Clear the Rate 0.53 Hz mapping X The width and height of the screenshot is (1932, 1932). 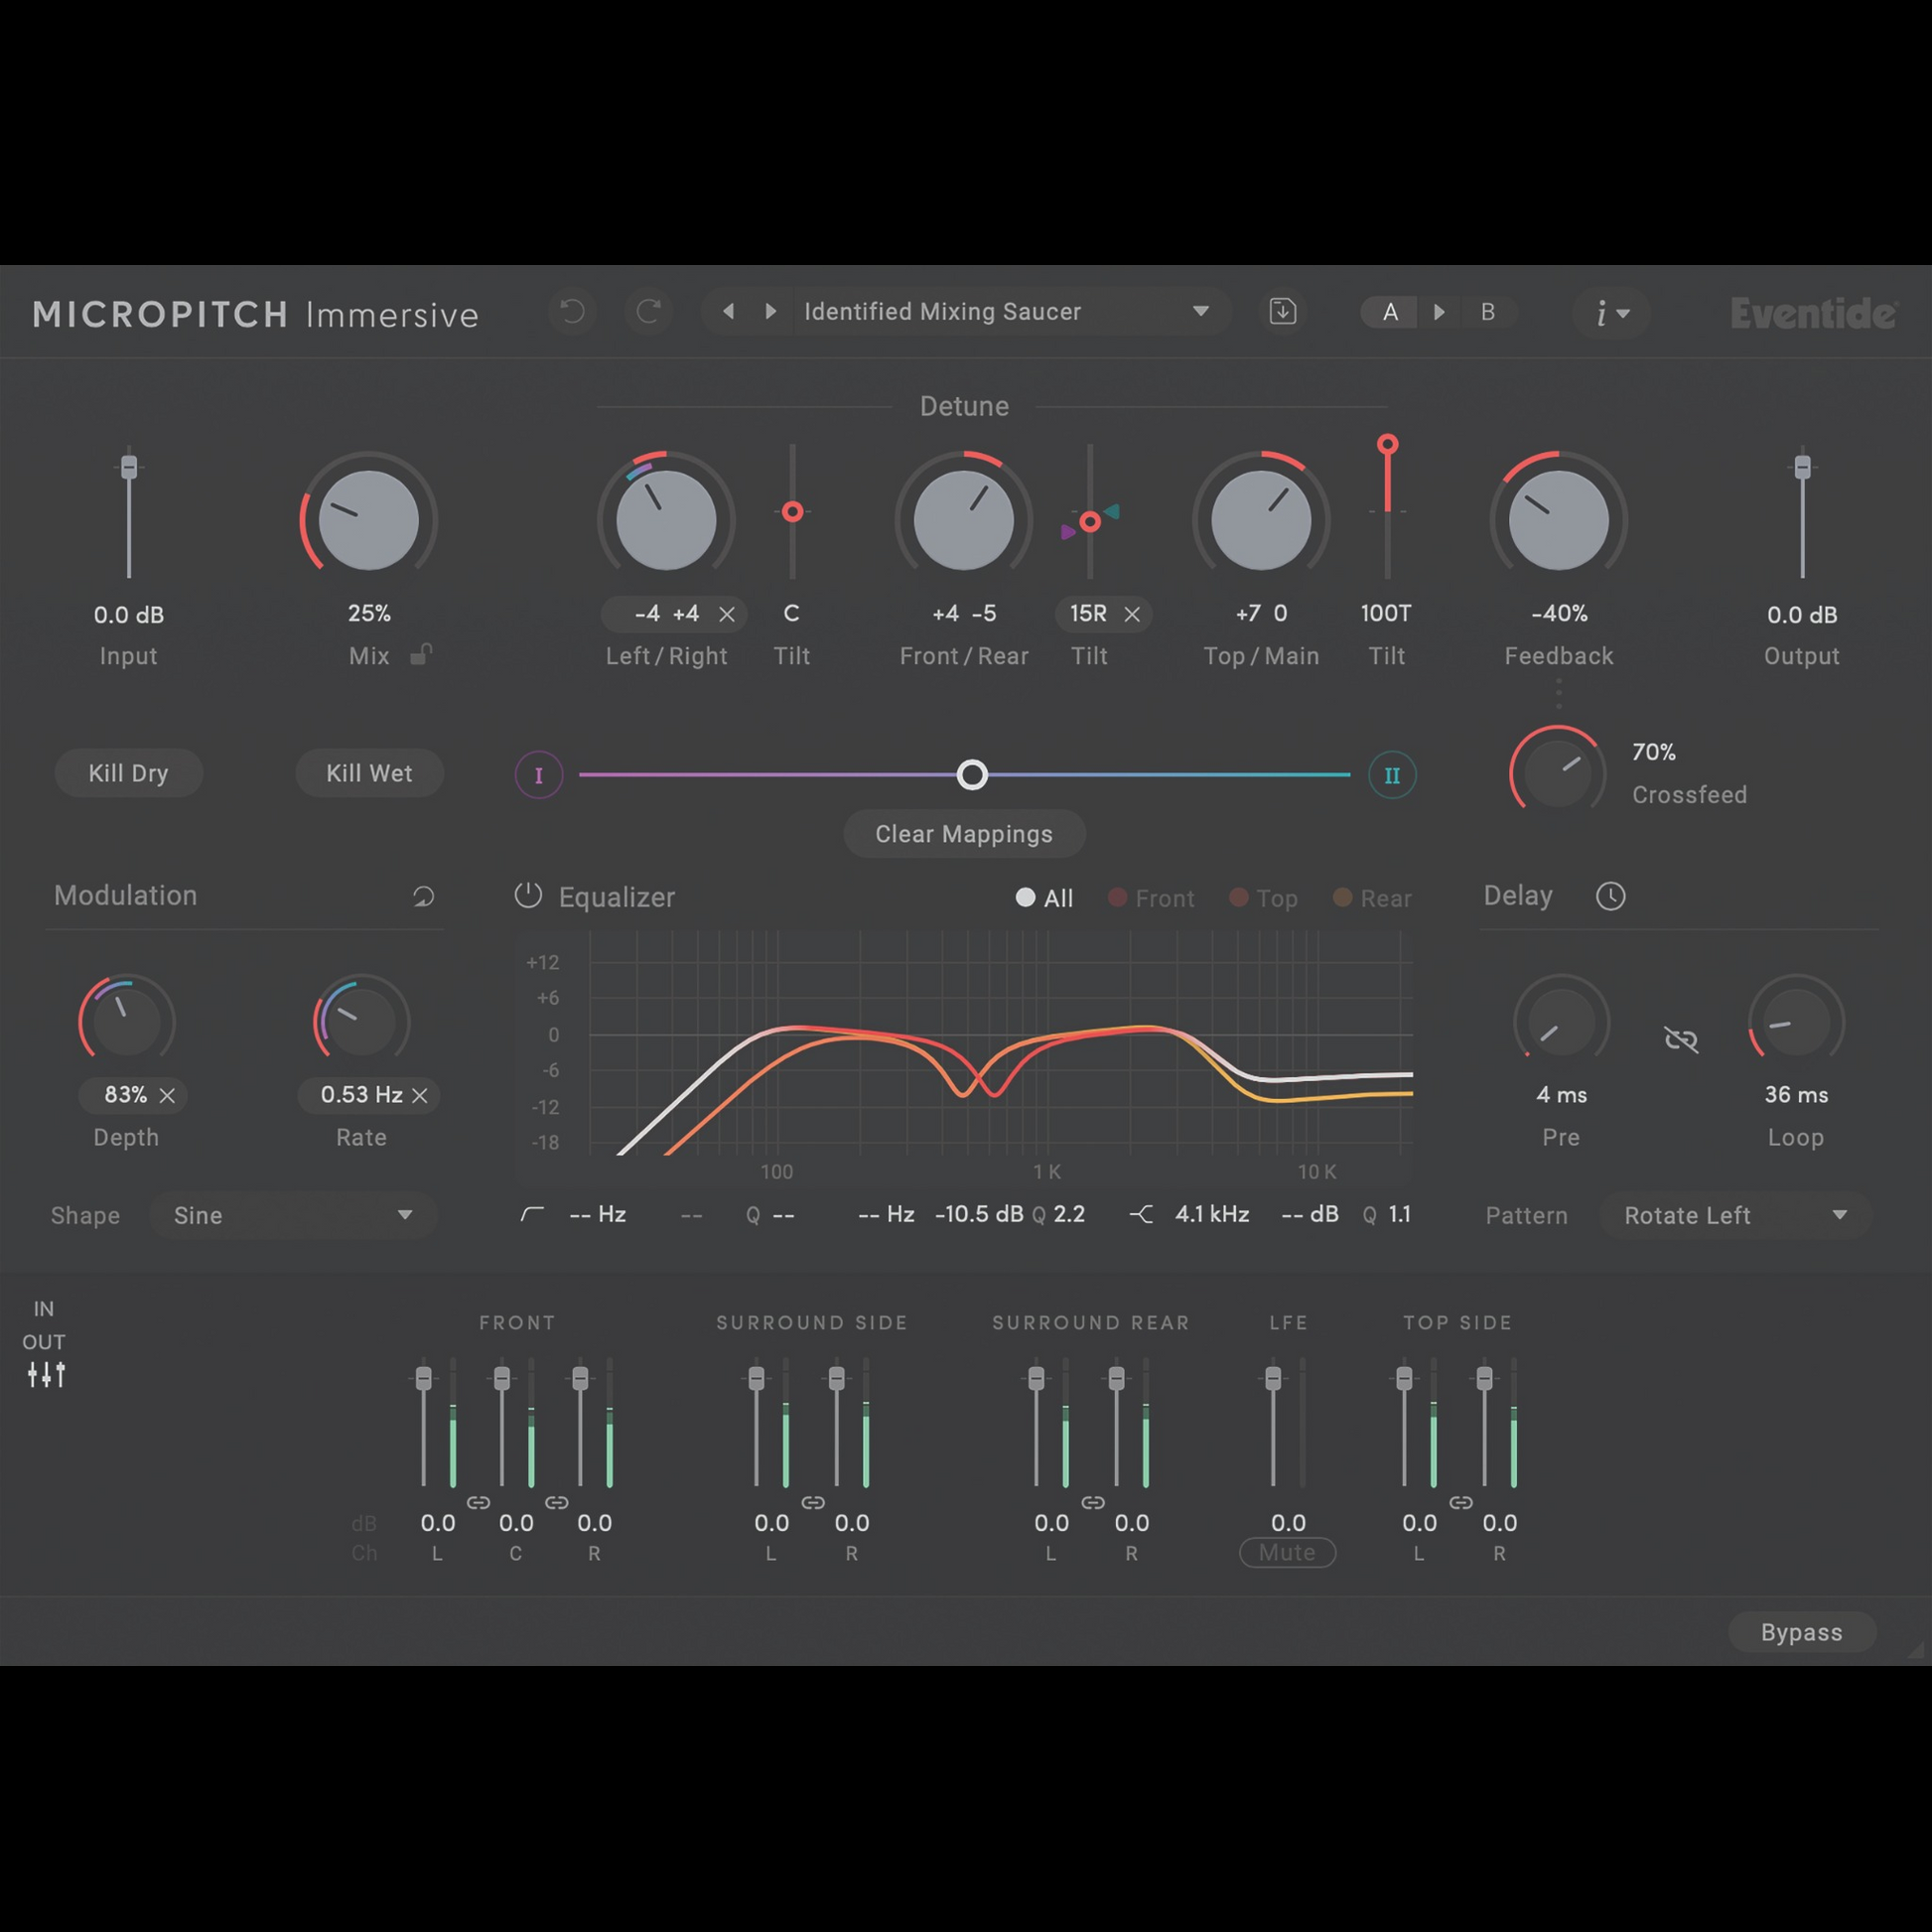420,1096
